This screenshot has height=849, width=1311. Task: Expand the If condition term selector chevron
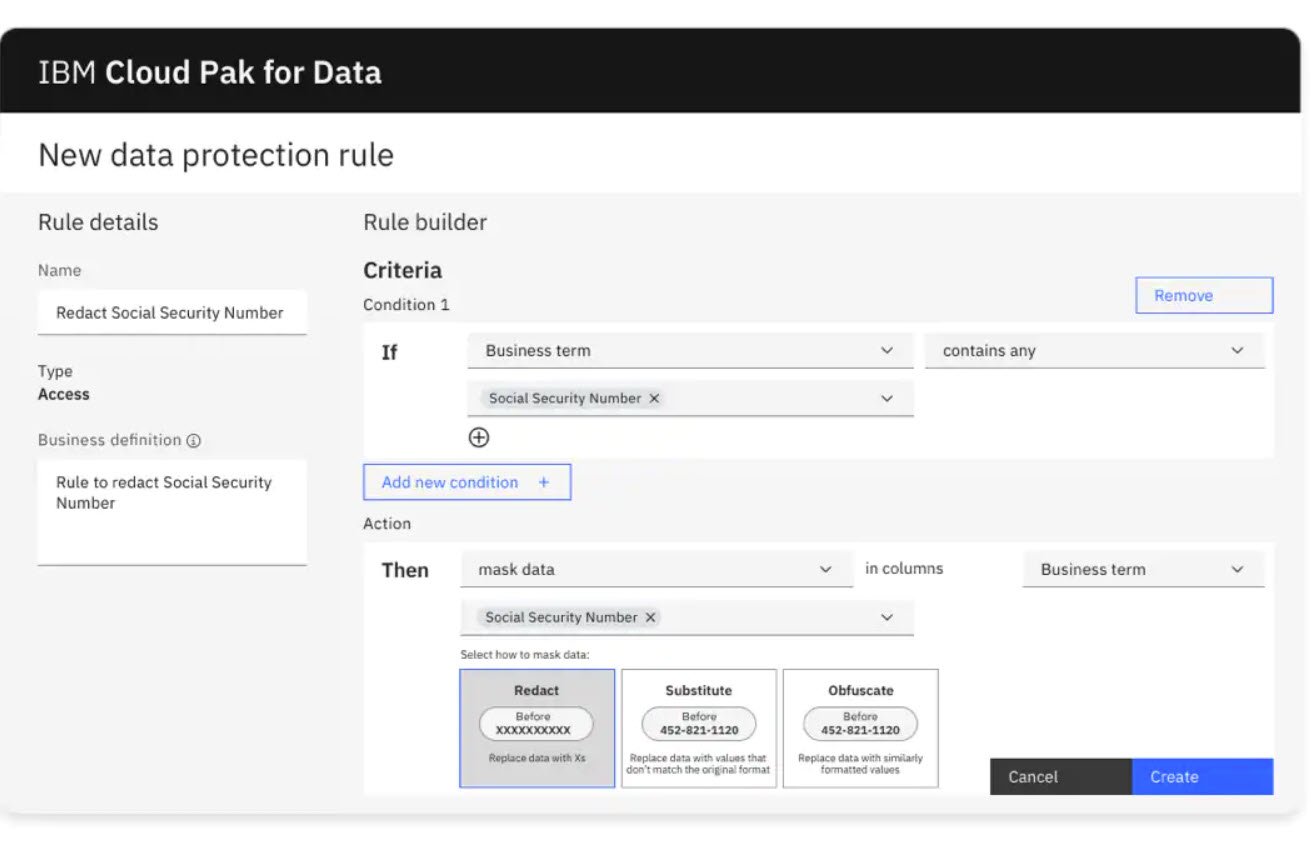(886, 398)
